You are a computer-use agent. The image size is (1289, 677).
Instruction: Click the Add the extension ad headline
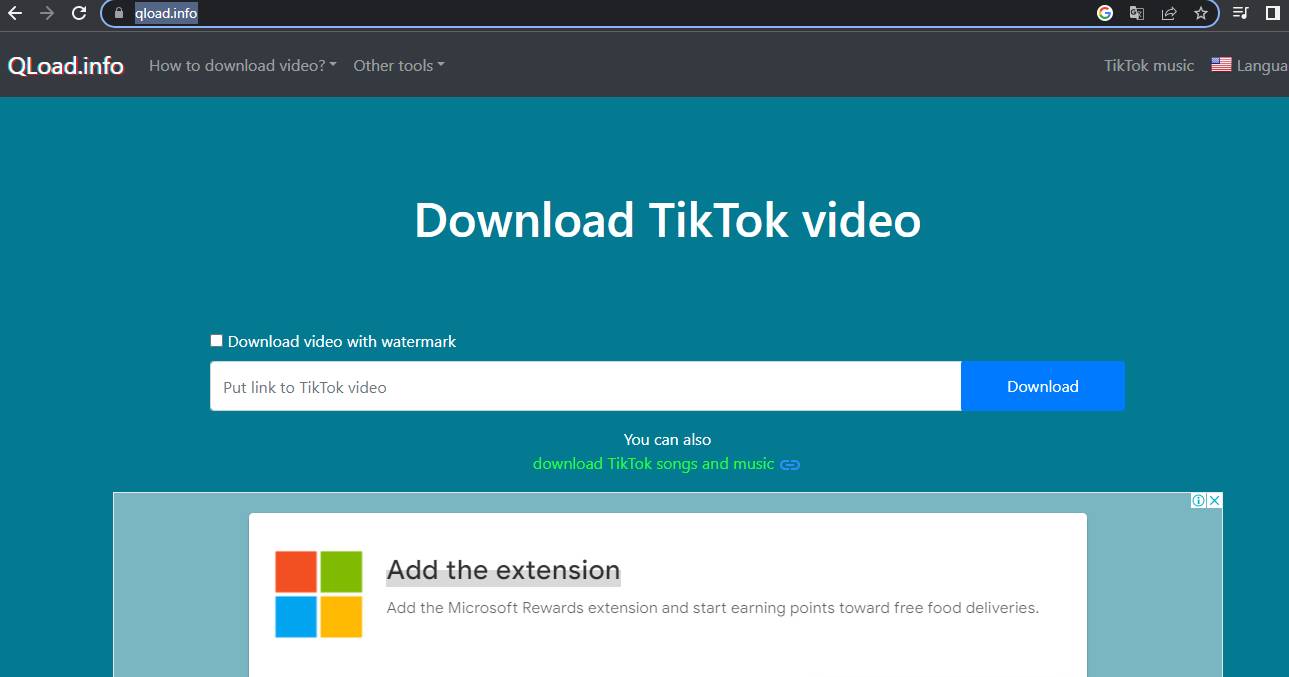pyautogui.click(x=503, y=570)
